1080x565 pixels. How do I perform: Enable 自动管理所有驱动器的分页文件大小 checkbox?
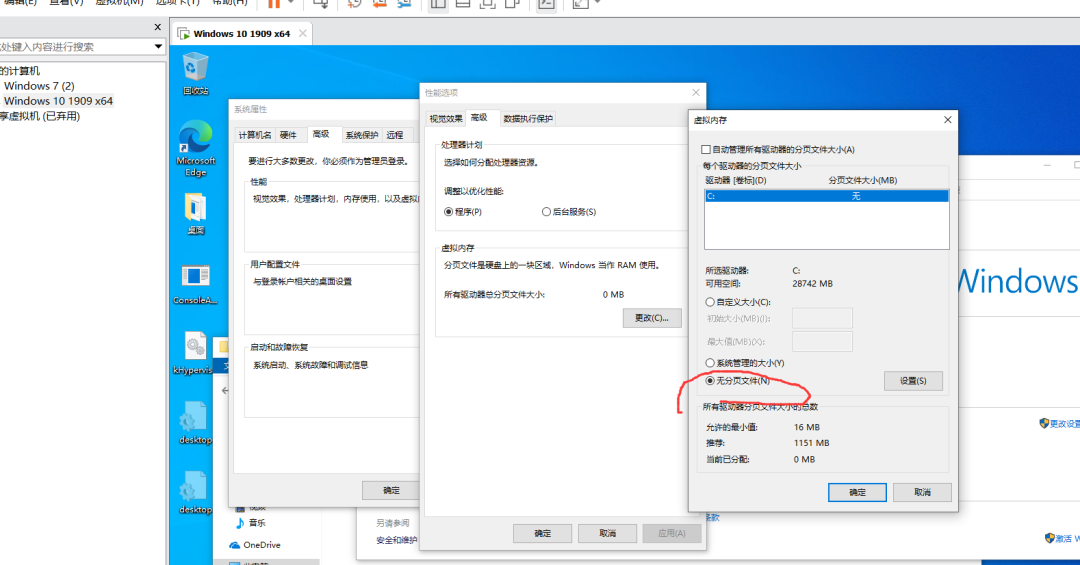point(705,150)
